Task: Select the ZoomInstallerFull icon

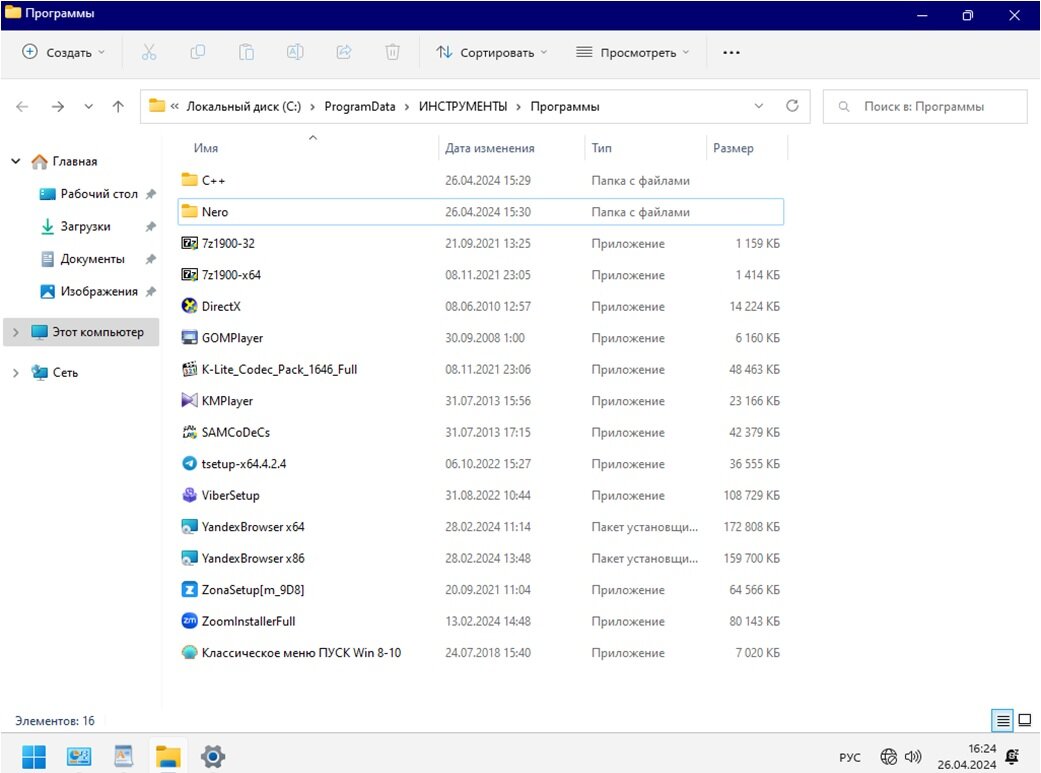Action: tap(189, 621)
